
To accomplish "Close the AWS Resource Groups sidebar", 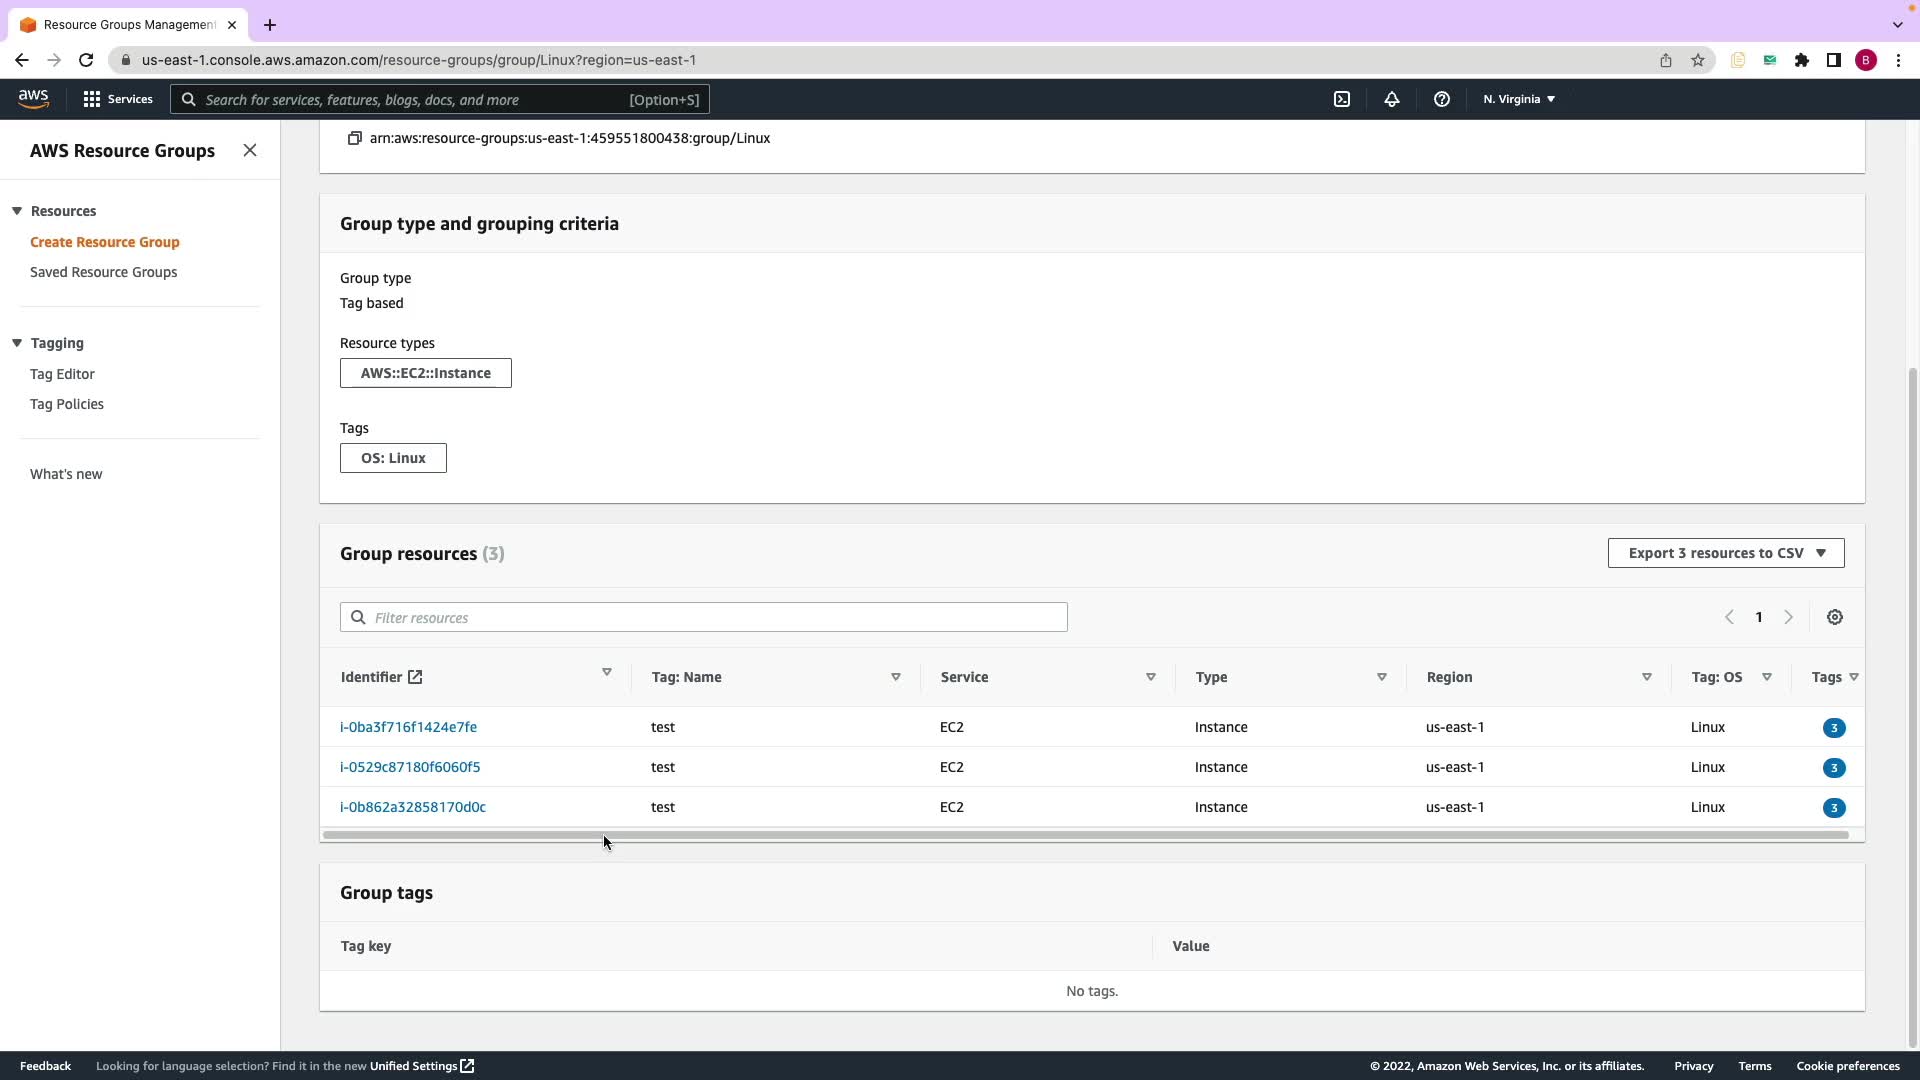I will click(x=250, y=150).
